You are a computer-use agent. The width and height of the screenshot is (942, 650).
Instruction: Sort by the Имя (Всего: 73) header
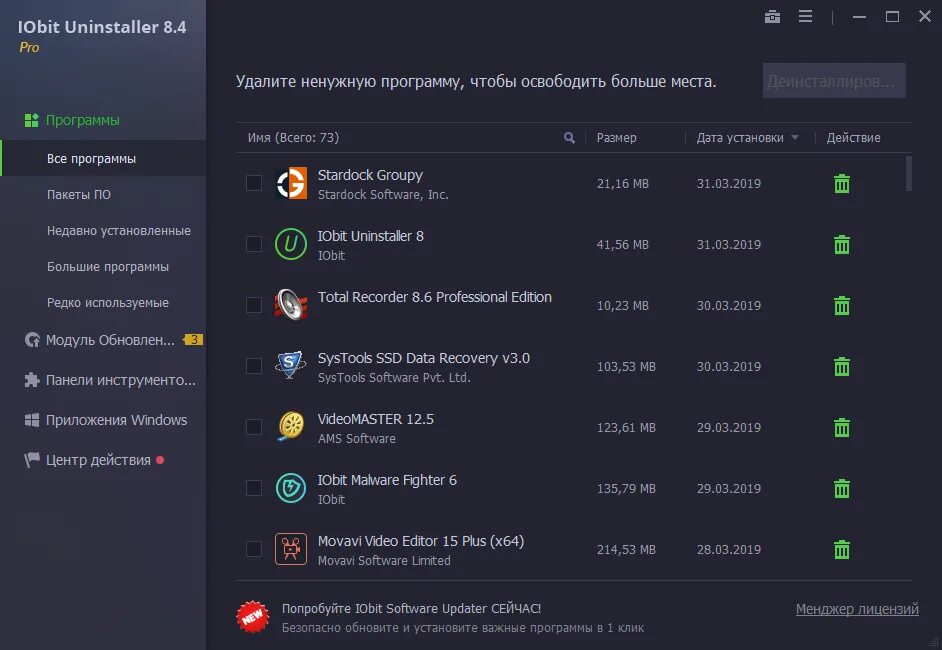pyautogui.click(x=293, y=138)
